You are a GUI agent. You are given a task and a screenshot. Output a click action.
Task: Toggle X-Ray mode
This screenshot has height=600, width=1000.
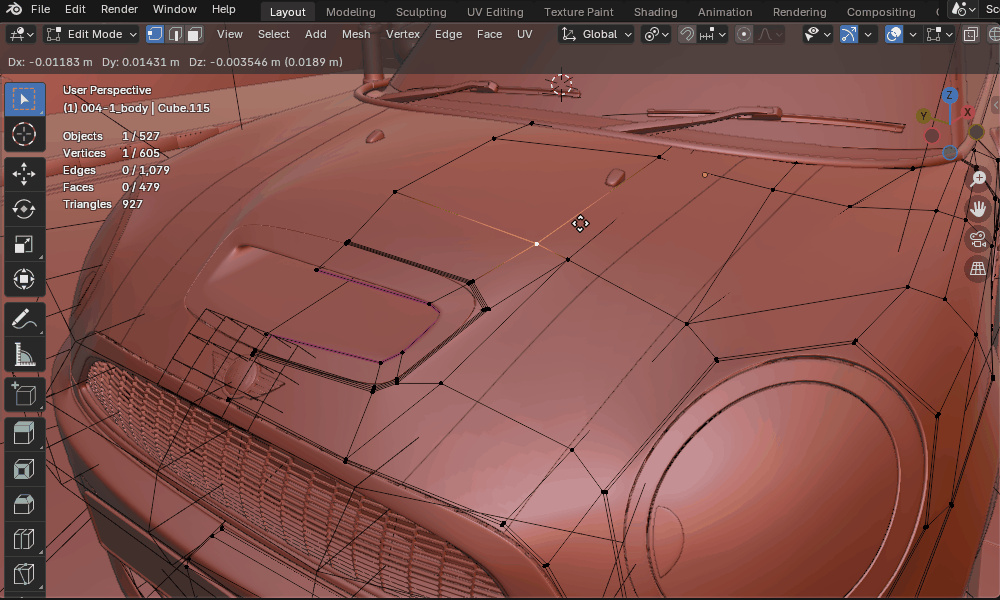click(x=971, y=34)
